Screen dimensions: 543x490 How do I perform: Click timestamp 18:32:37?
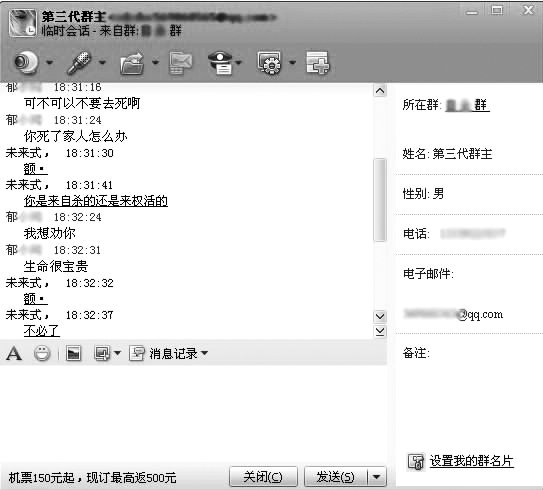[90, 315]
